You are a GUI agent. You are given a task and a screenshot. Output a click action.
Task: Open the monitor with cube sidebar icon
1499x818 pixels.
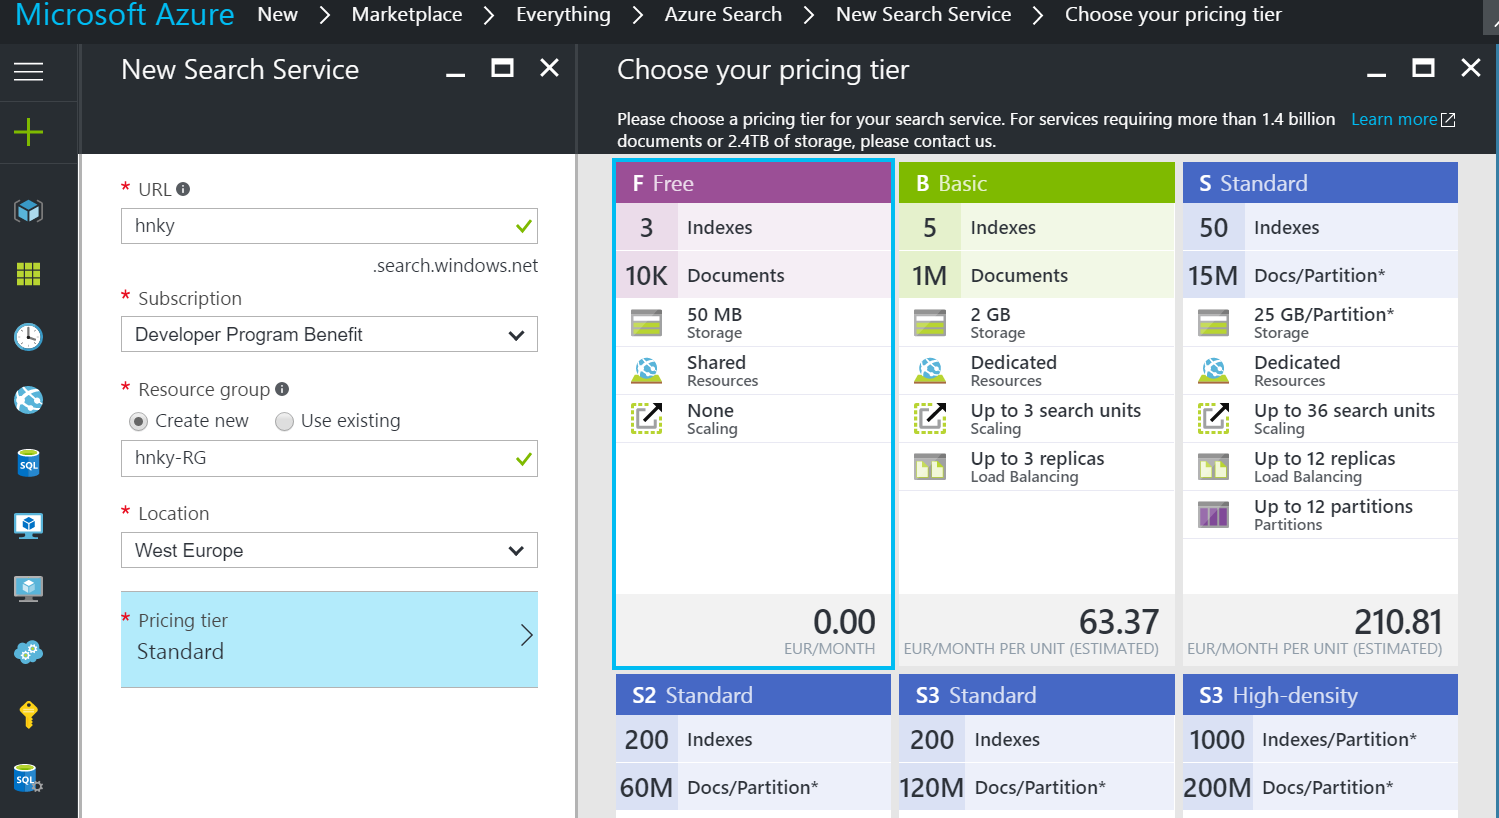tap(28, 526)
